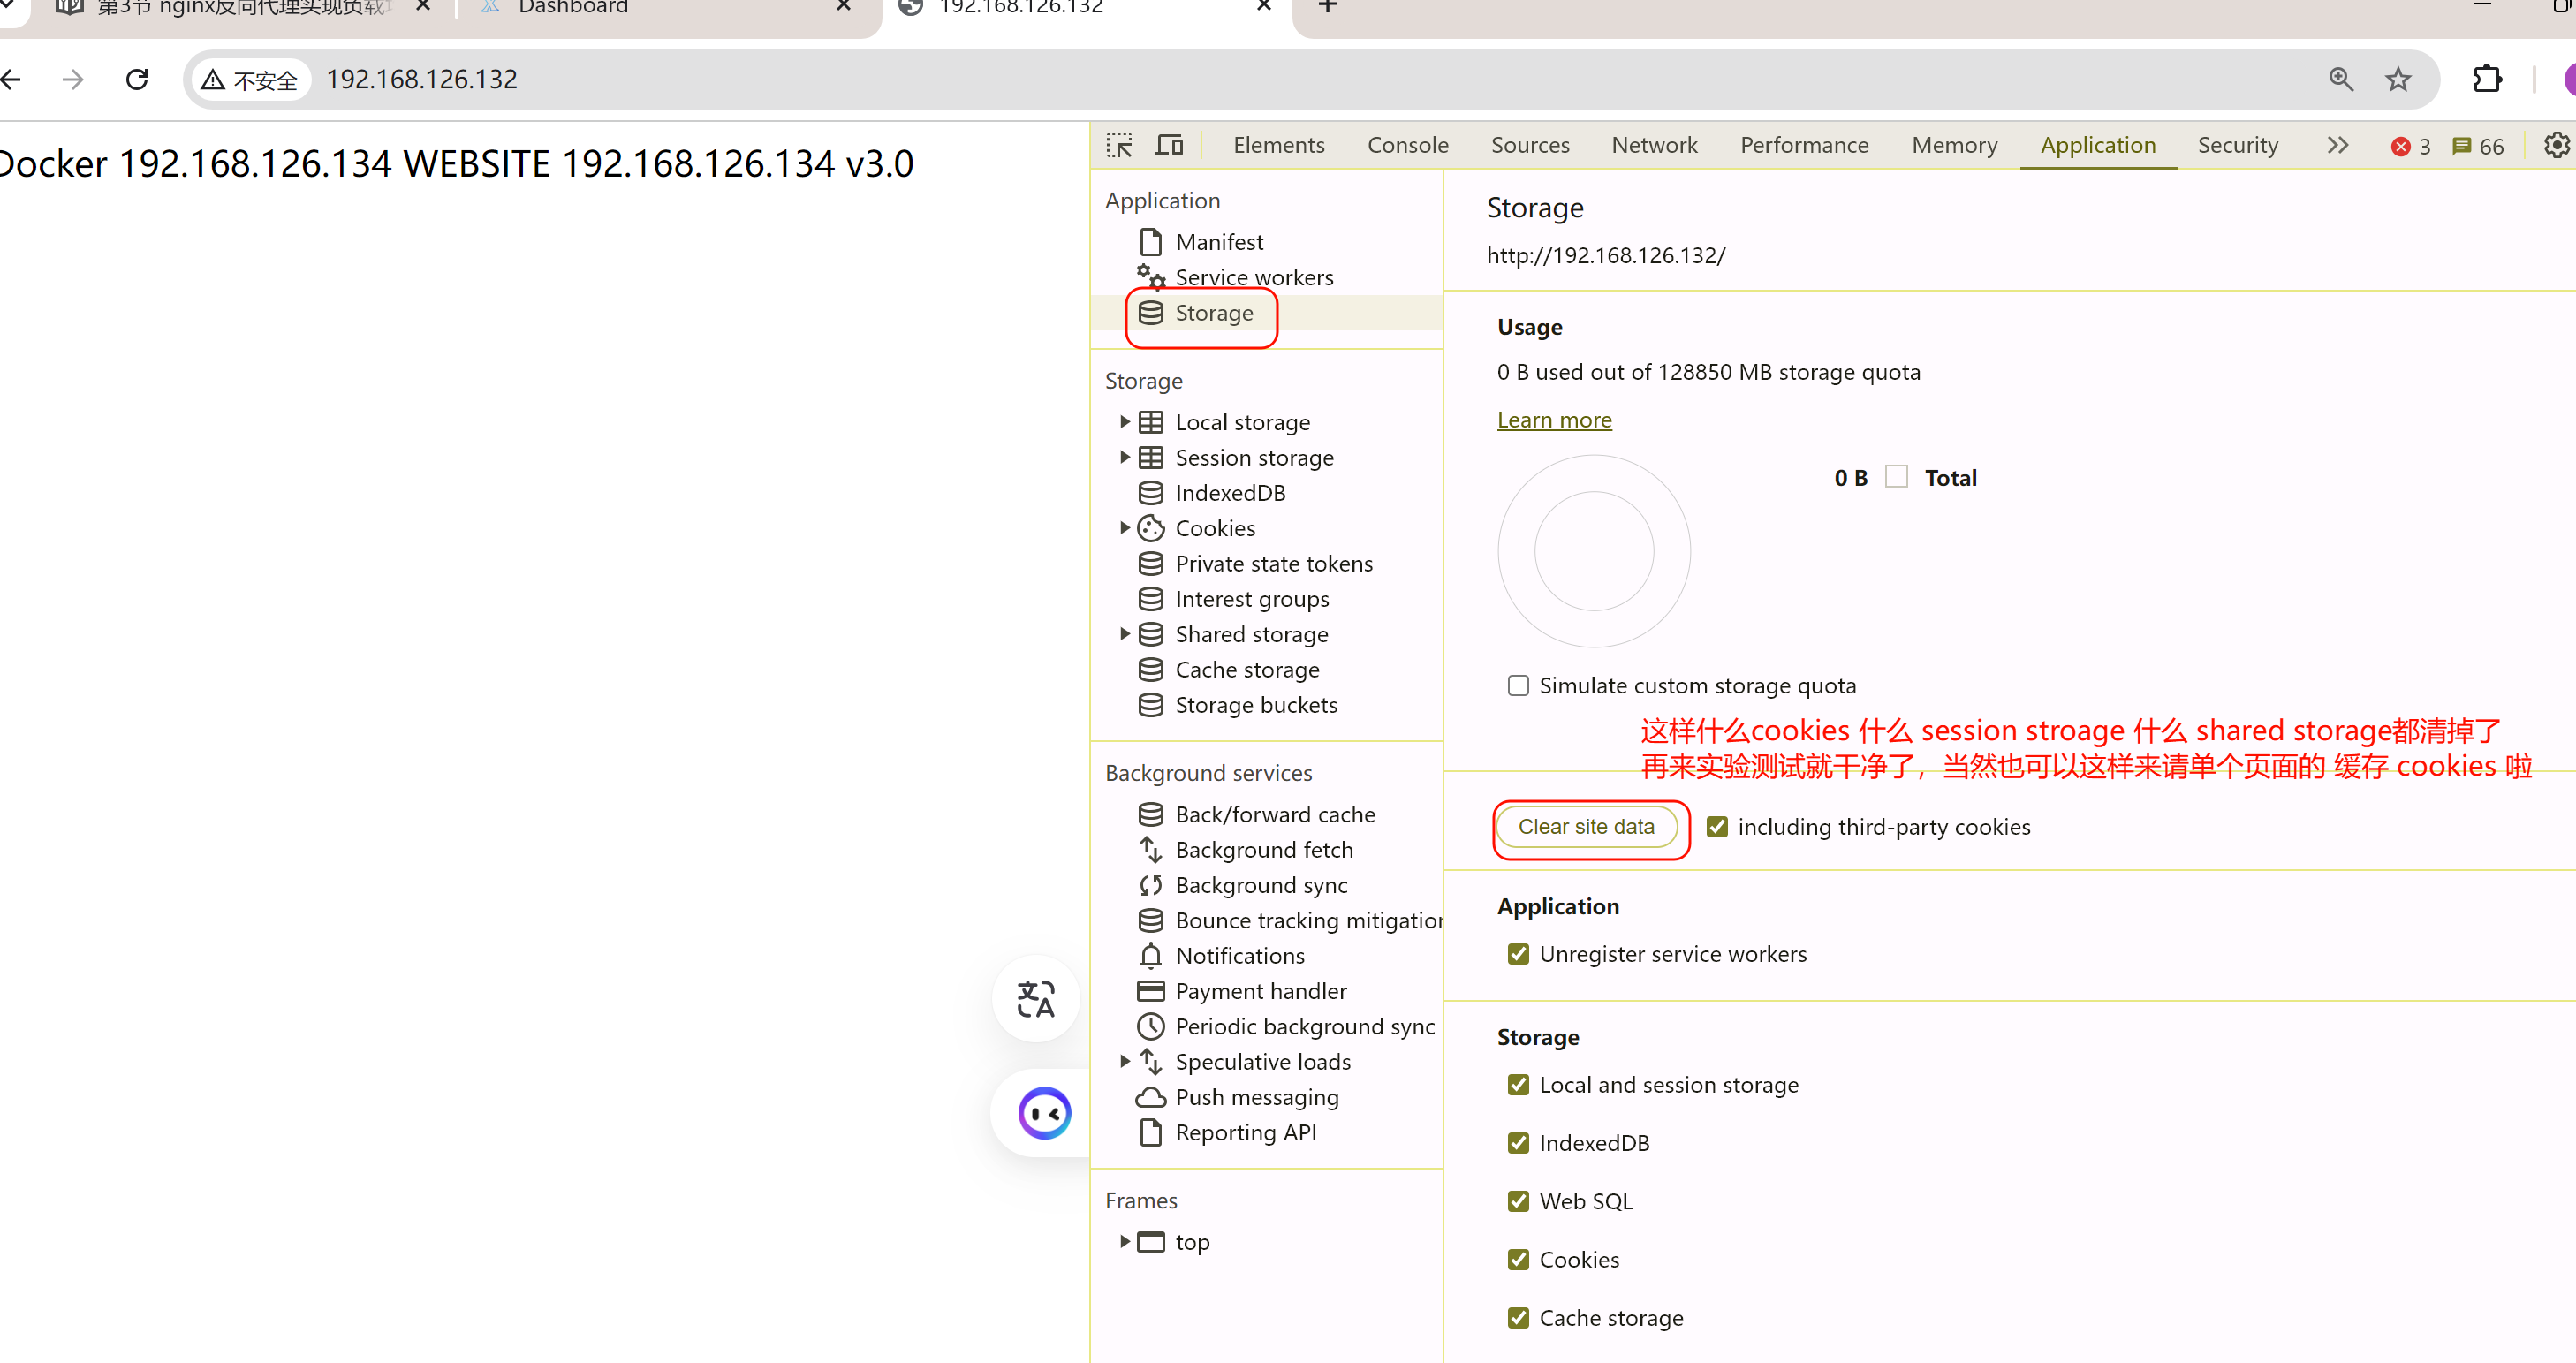Image resolution: width=2576 pixels, height=1363 pixels.
Task: Click the Service workers icon
Action: [1152, 276]
